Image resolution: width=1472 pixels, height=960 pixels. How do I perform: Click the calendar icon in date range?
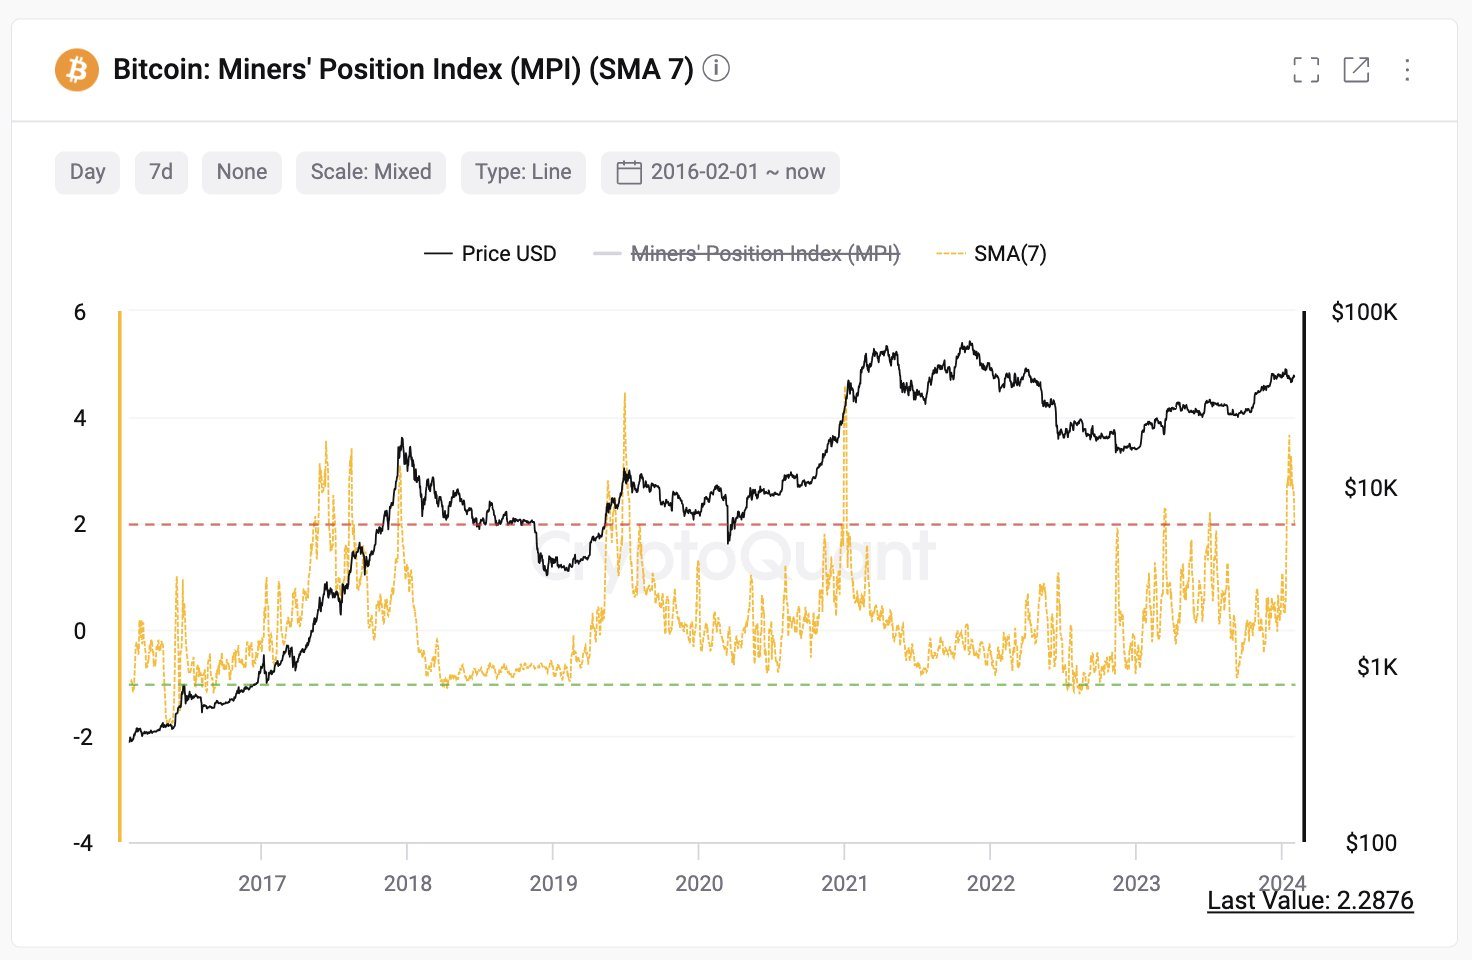tap(628, 172)
